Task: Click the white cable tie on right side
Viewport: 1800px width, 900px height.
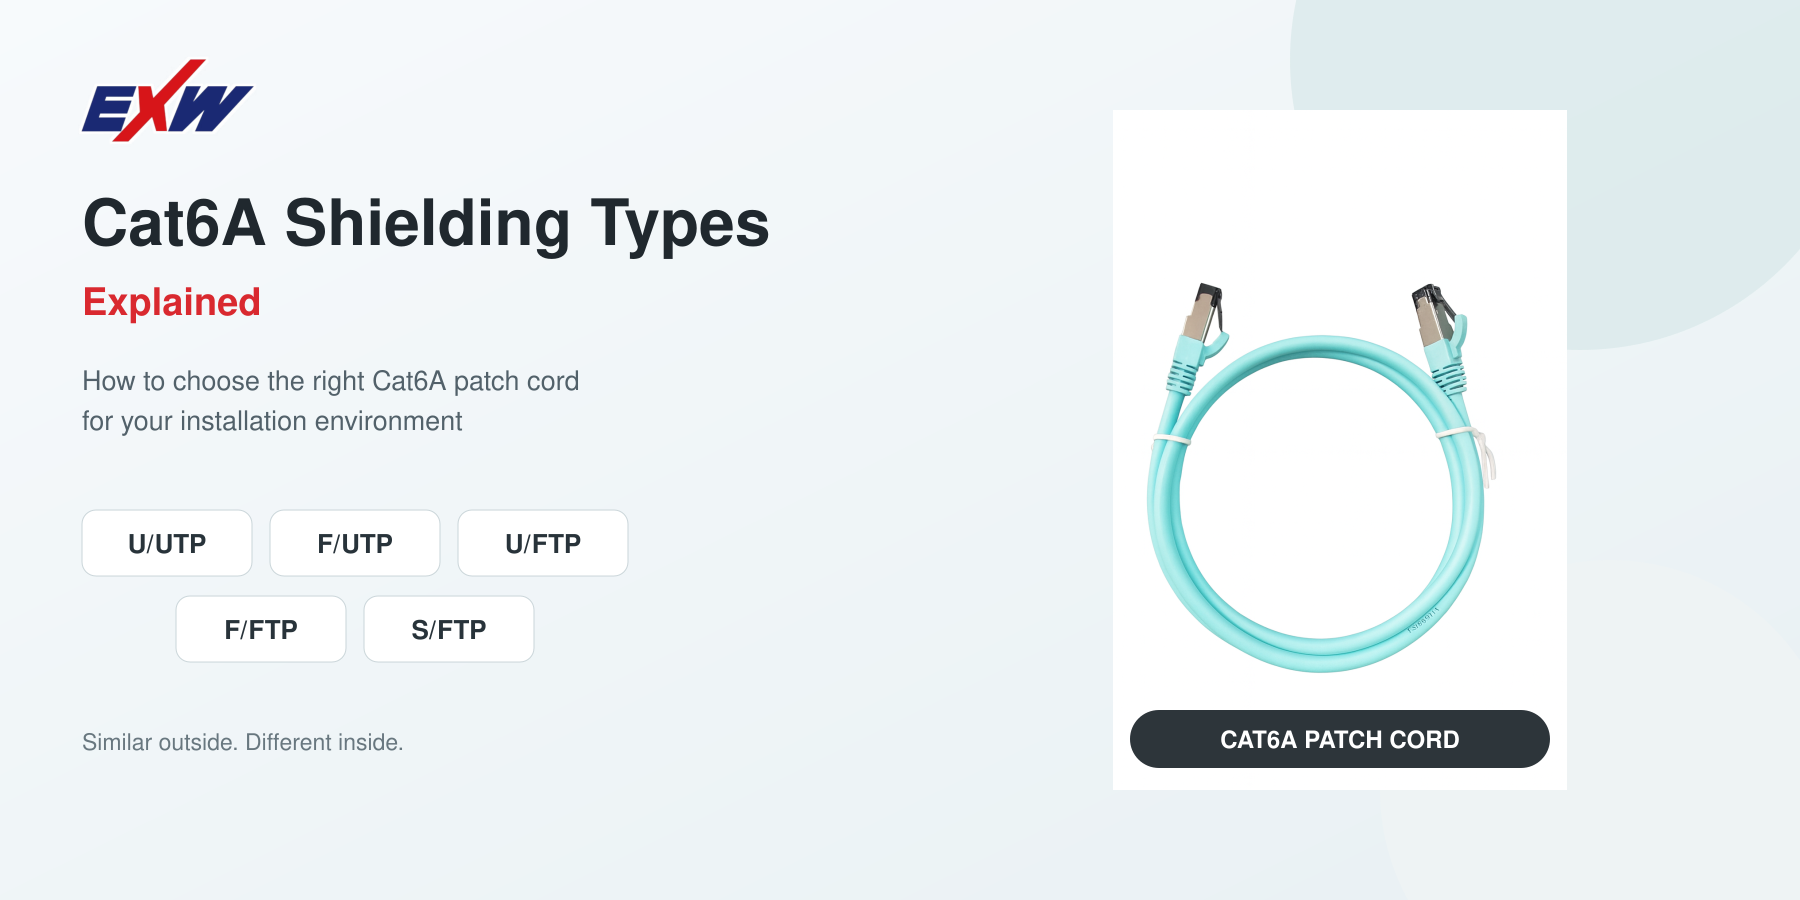Action: (x=1468, y=450)
